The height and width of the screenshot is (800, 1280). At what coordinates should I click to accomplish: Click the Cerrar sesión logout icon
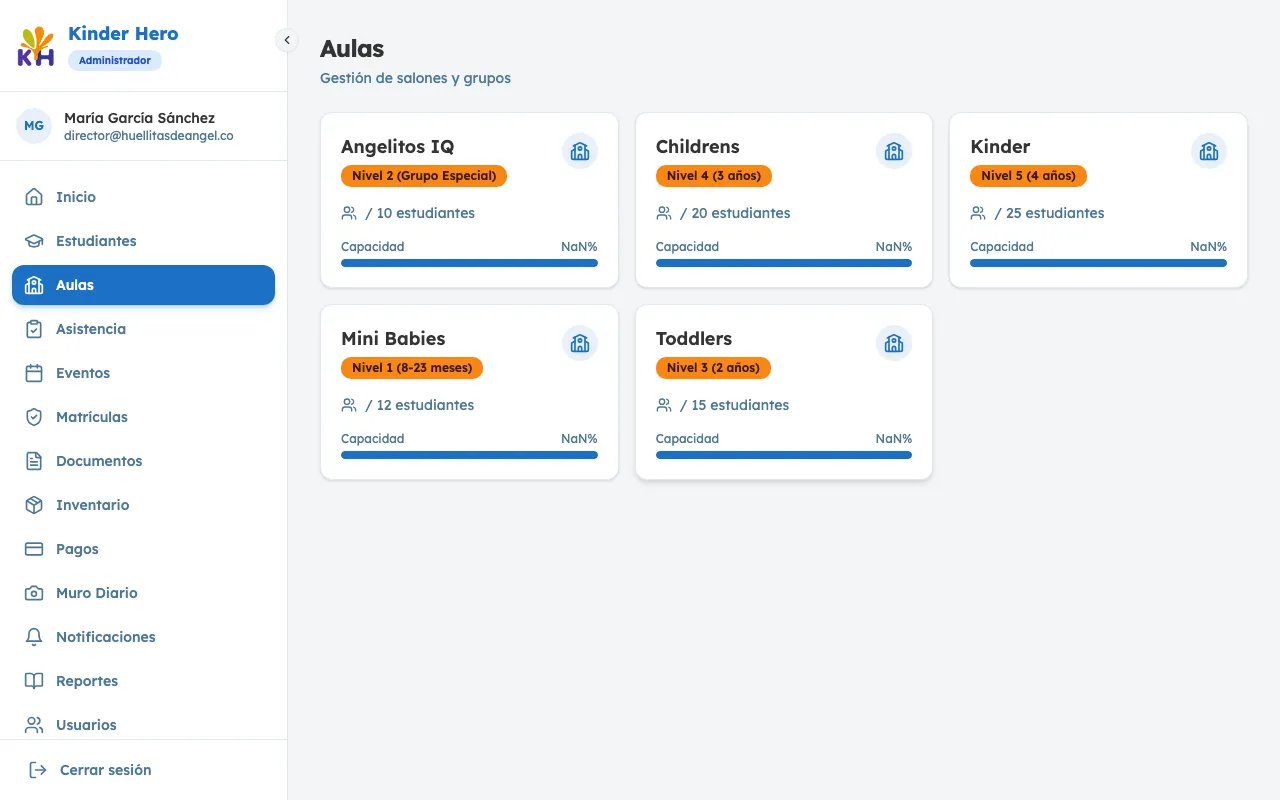tap(38, 770)
